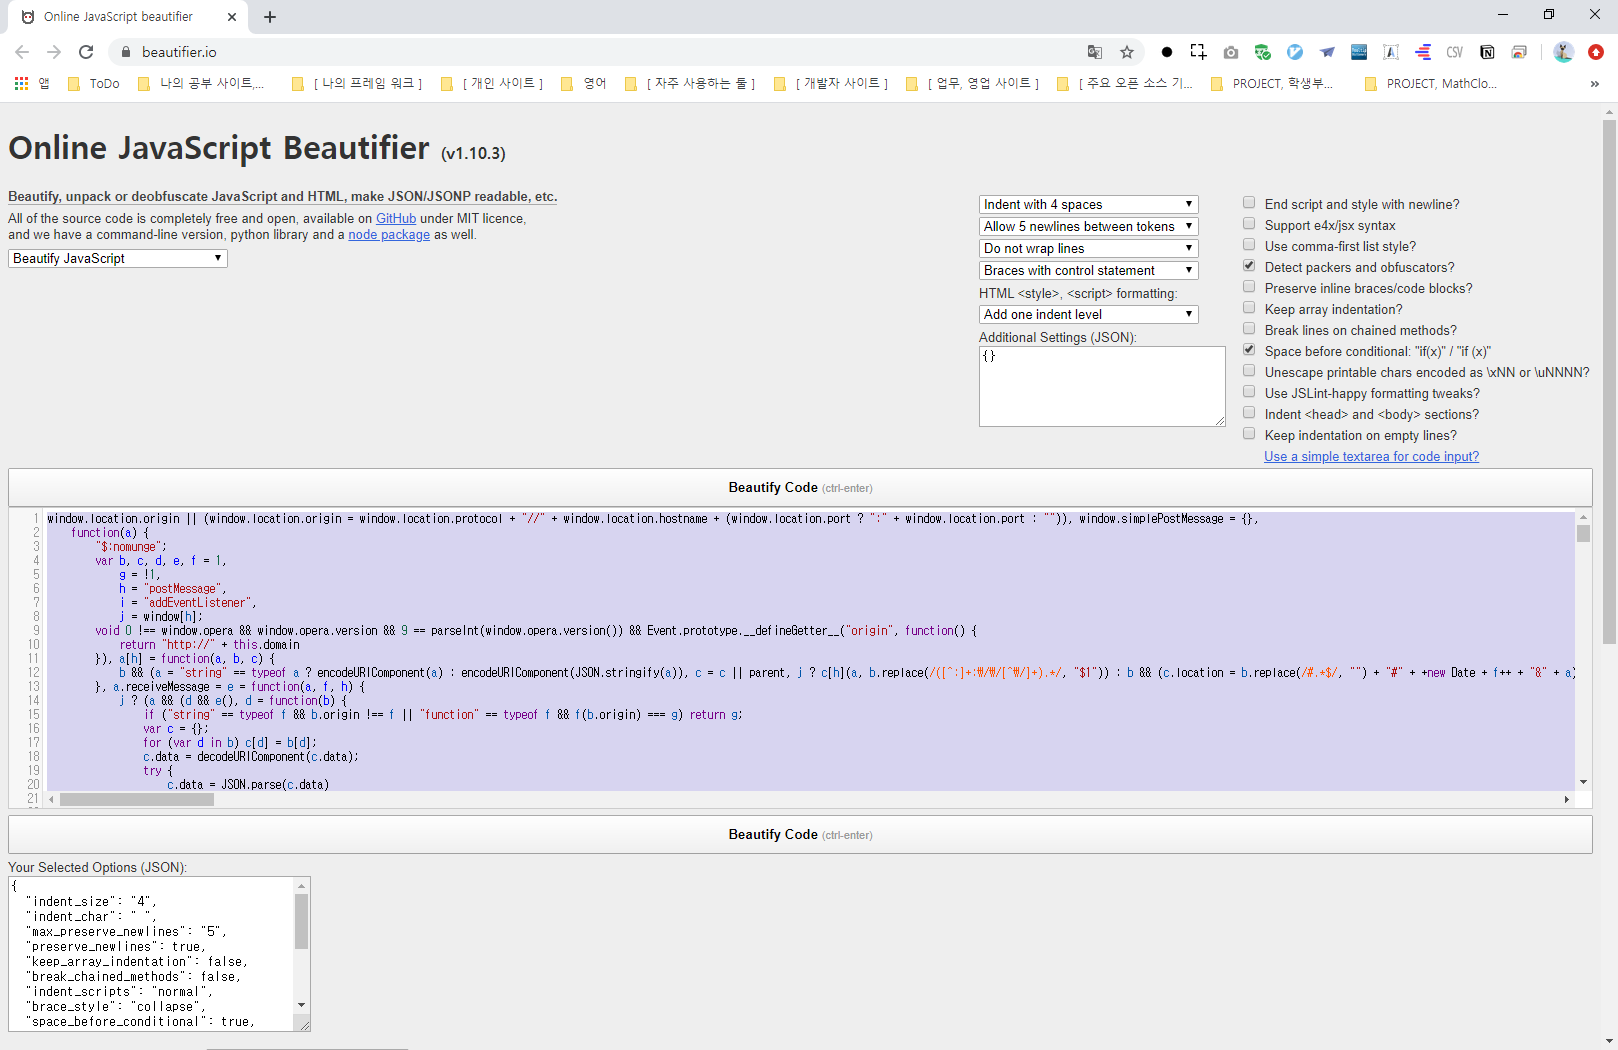Click the top Beautify Code button
The height and width of the screenshot is (1050, 1618).
coord(800,487)
